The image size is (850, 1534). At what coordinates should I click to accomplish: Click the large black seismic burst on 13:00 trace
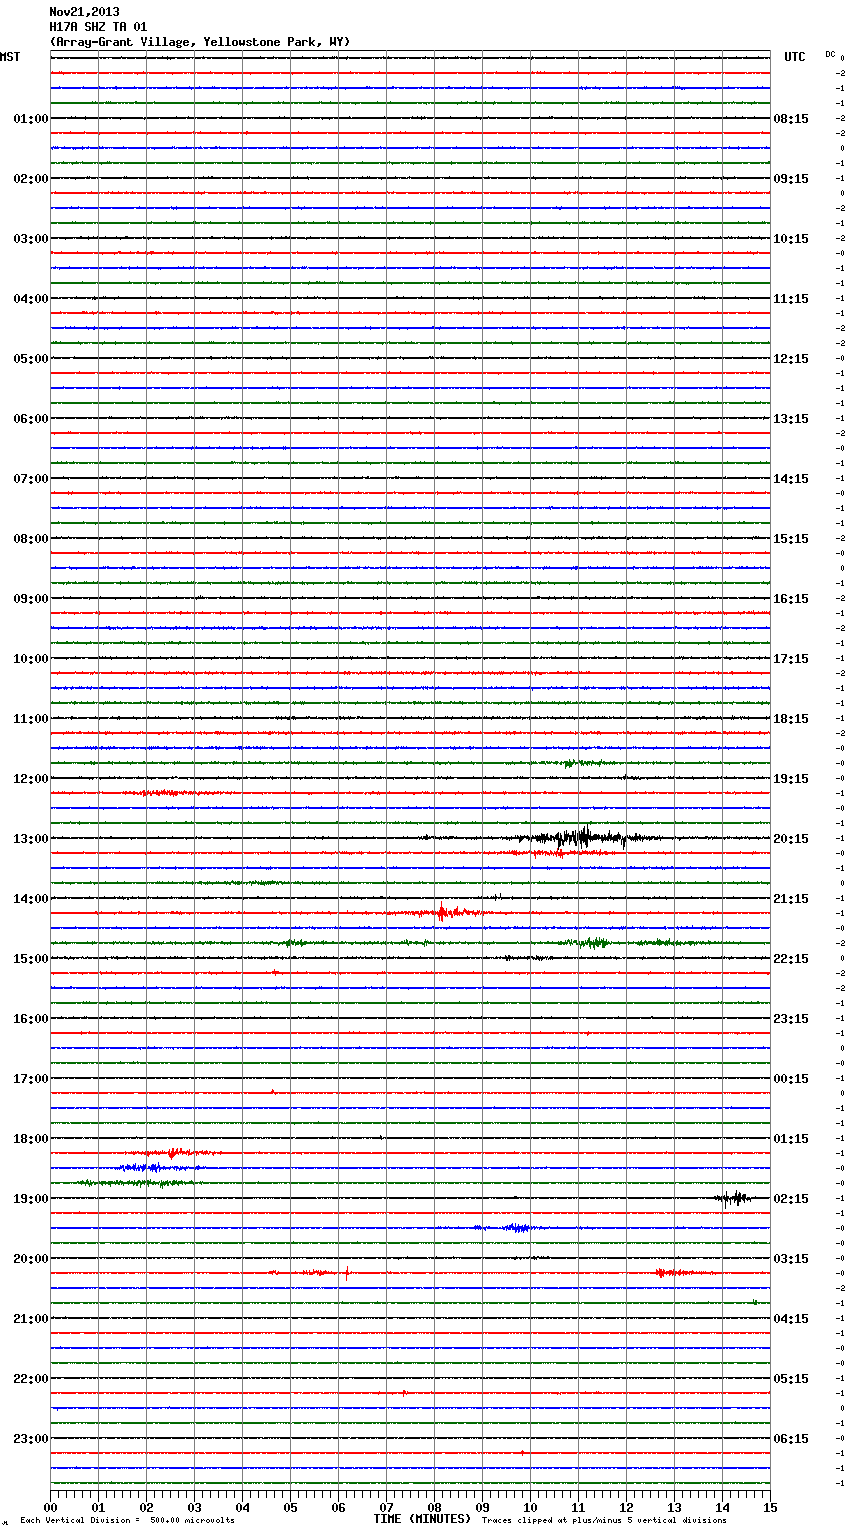click(x=585, y=838)
